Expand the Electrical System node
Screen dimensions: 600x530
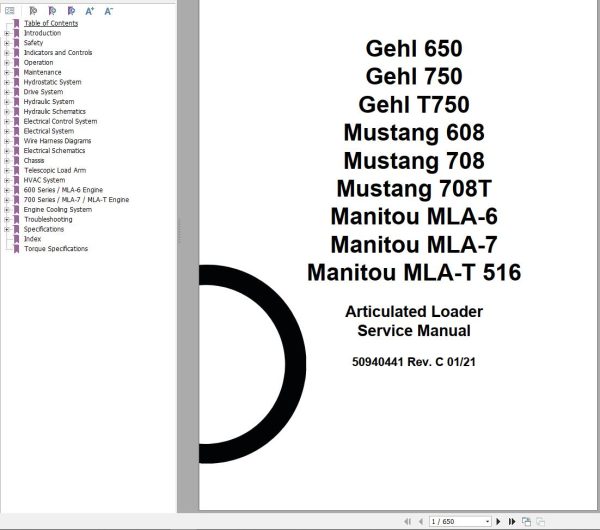pos(7,131)
